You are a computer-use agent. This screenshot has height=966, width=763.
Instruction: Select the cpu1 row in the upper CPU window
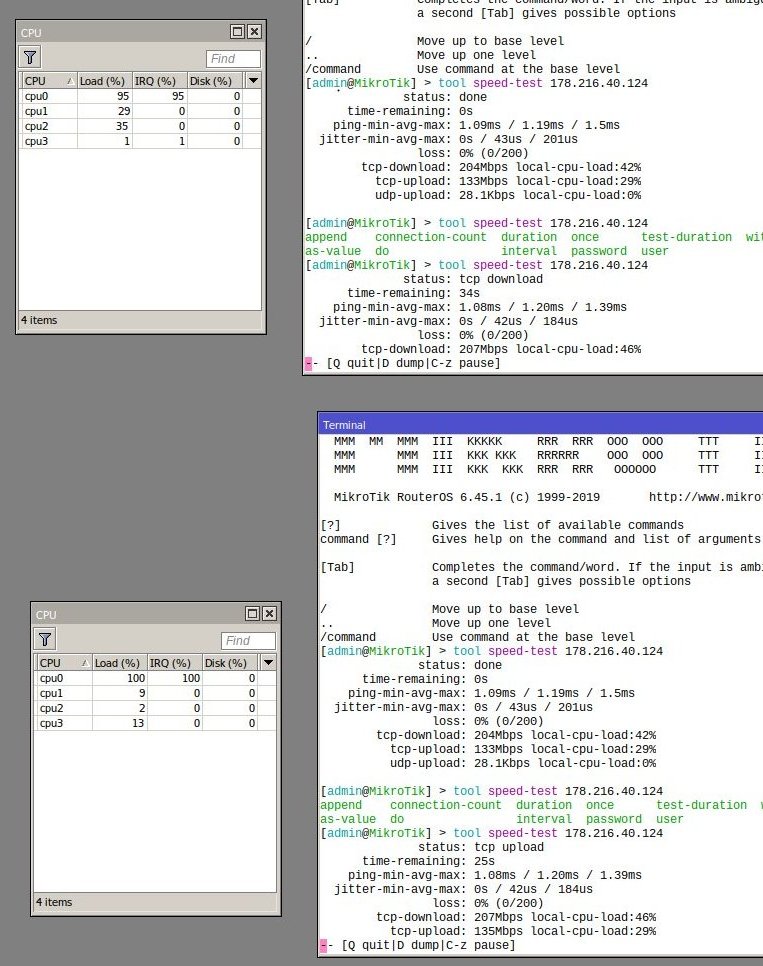(141, 111)
